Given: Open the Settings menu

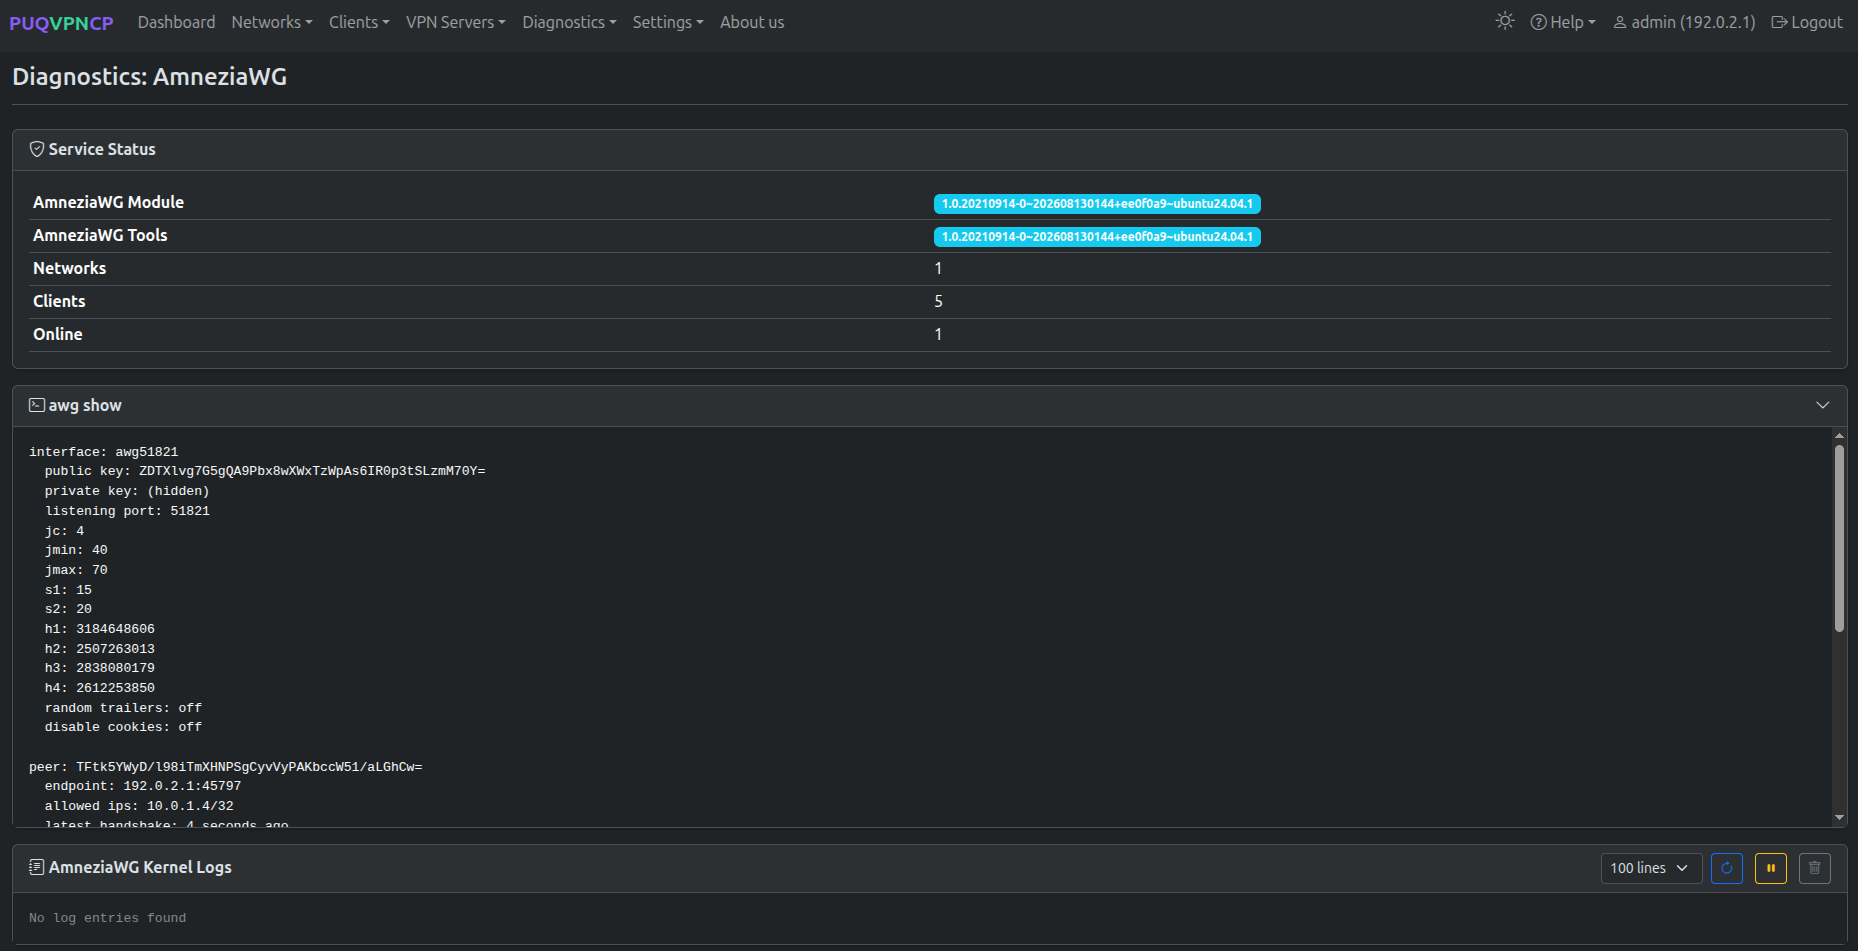Looking at the screenshot, I should pos(668,22).
